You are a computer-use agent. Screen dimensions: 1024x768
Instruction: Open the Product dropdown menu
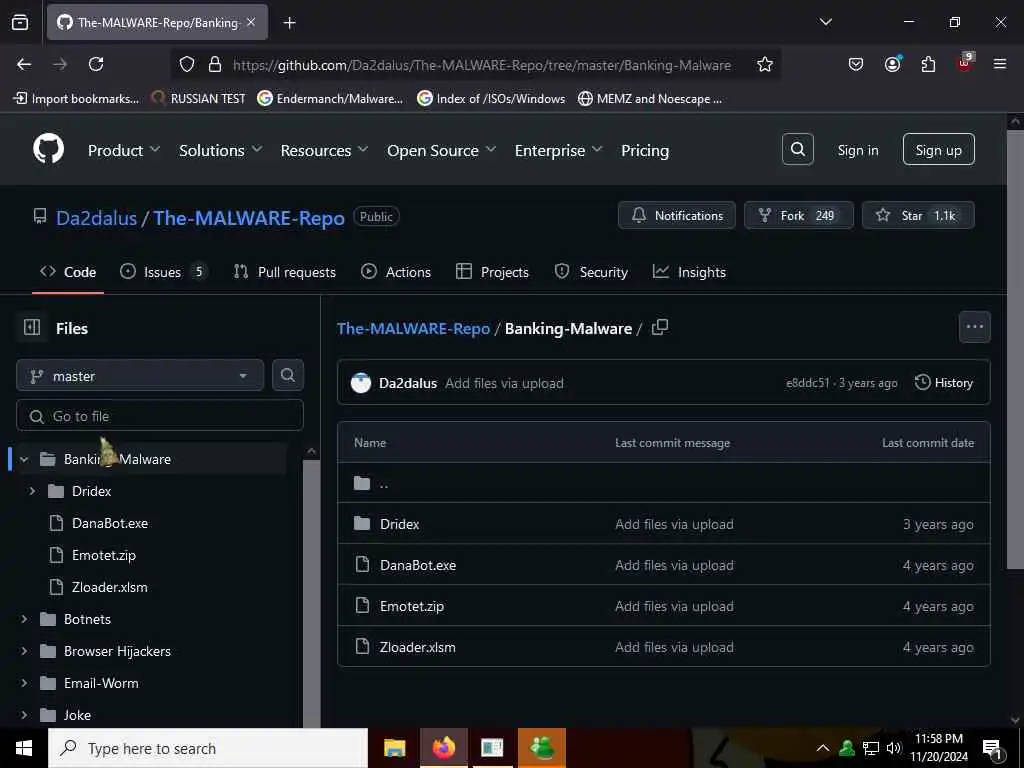tap(123, 150)
